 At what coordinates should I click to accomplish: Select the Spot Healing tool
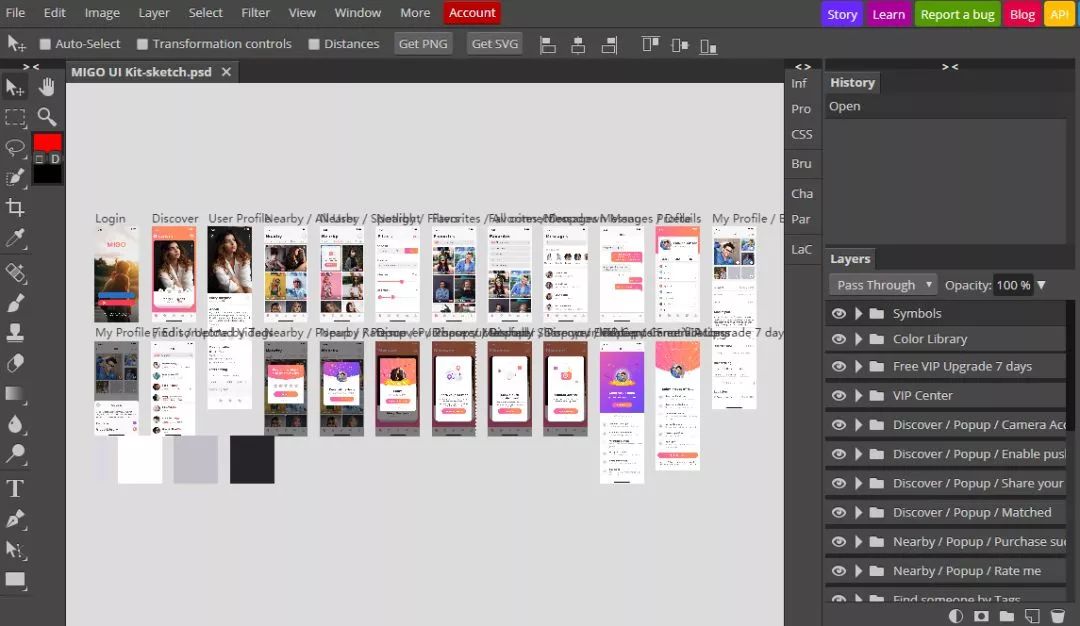[x=14, y=273]
